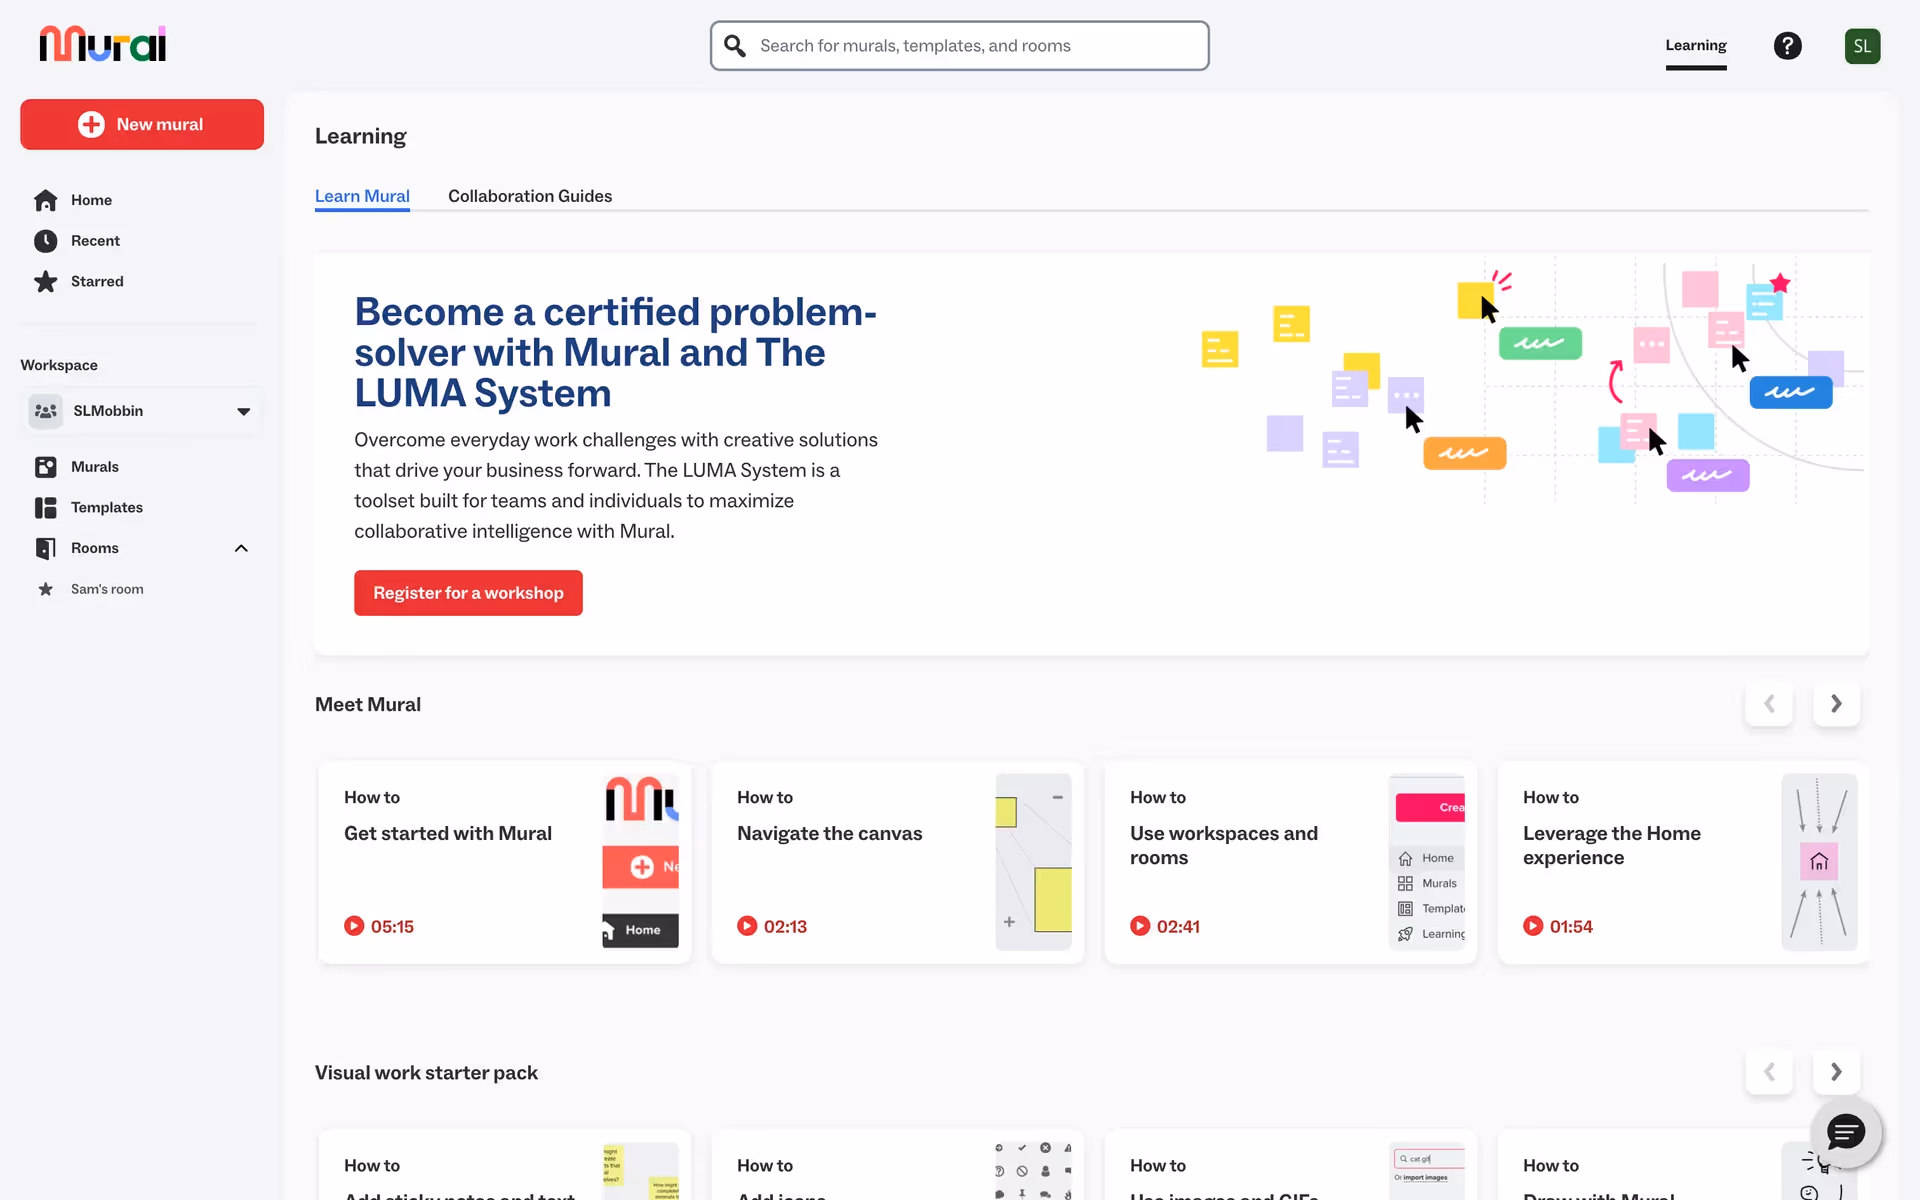The image size is (1920, 1200).
Task: Switch to Collaboration Guides tab
Action: (530, 196)
